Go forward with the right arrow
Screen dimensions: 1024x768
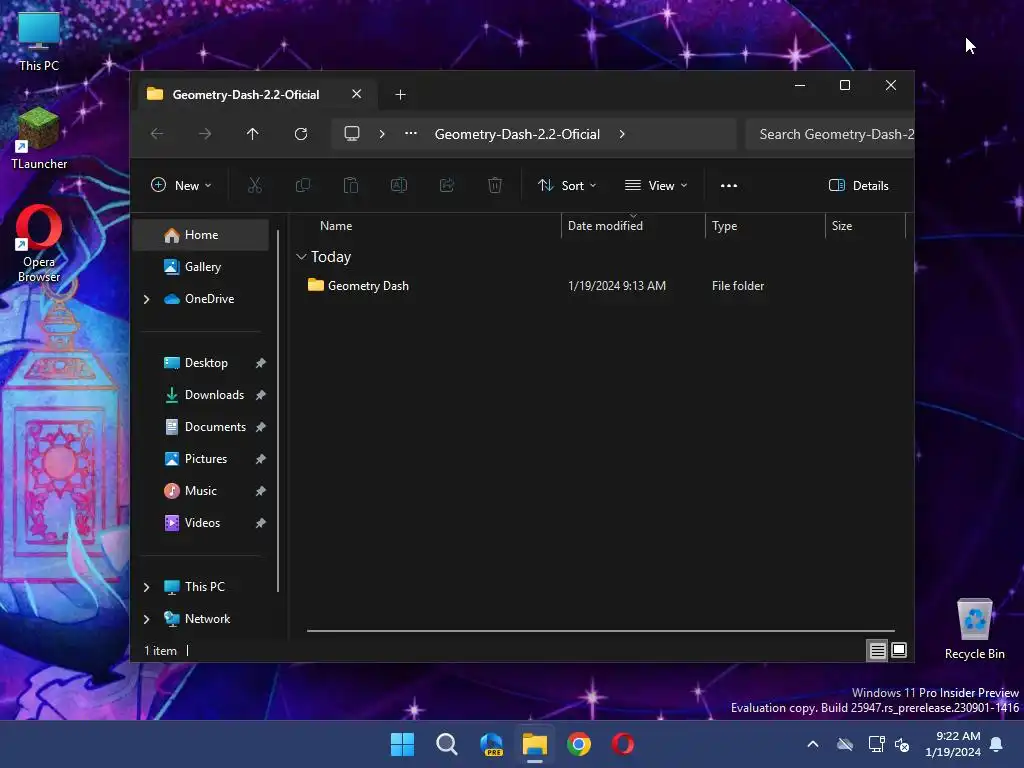coord(205,134)
